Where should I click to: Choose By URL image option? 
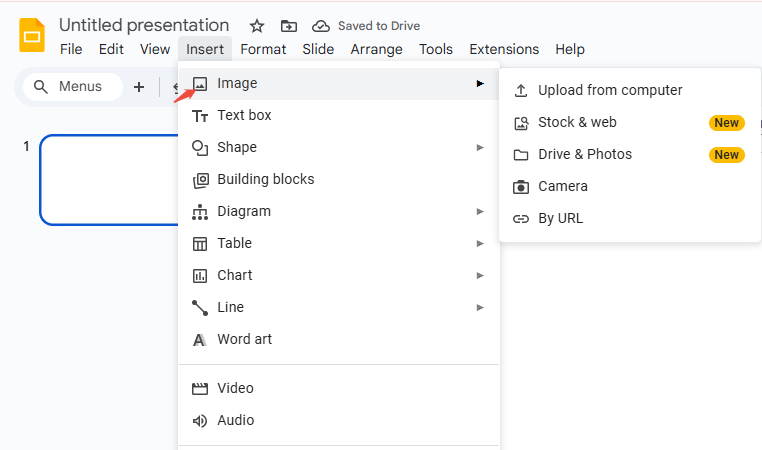click(560, 218)
